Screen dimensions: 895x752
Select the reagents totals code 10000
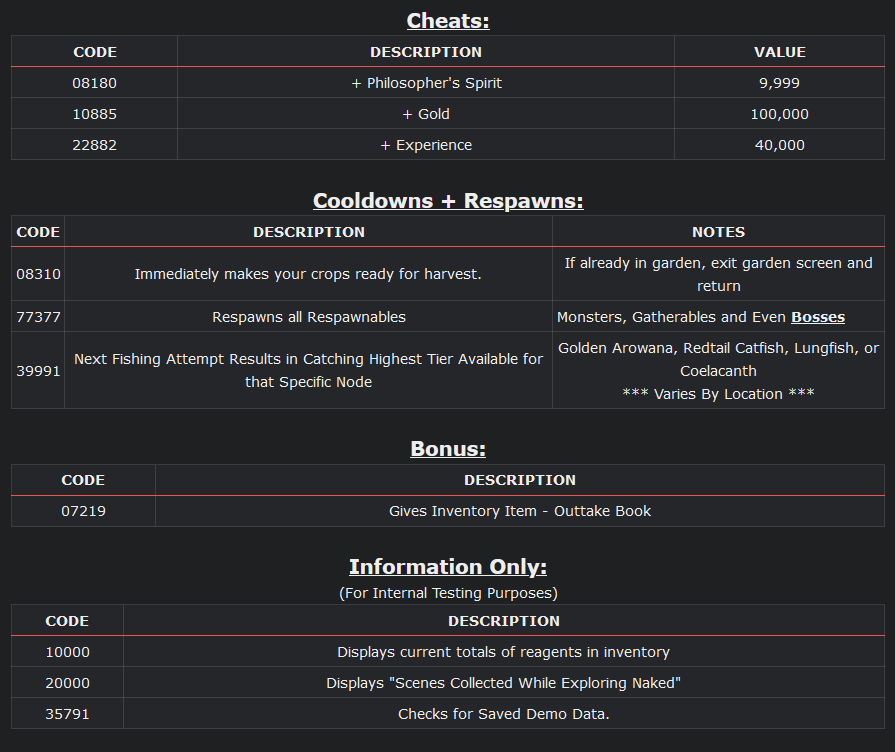click(x=67, y=652)
